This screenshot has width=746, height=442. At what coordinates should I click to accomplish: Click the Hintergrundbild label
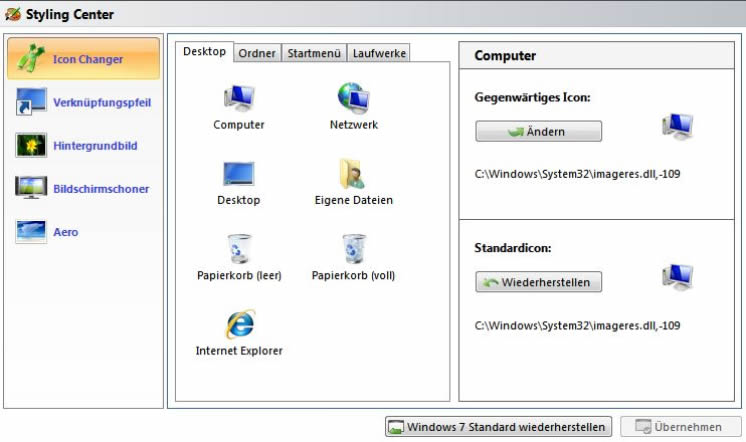click(x=95, y=146)
